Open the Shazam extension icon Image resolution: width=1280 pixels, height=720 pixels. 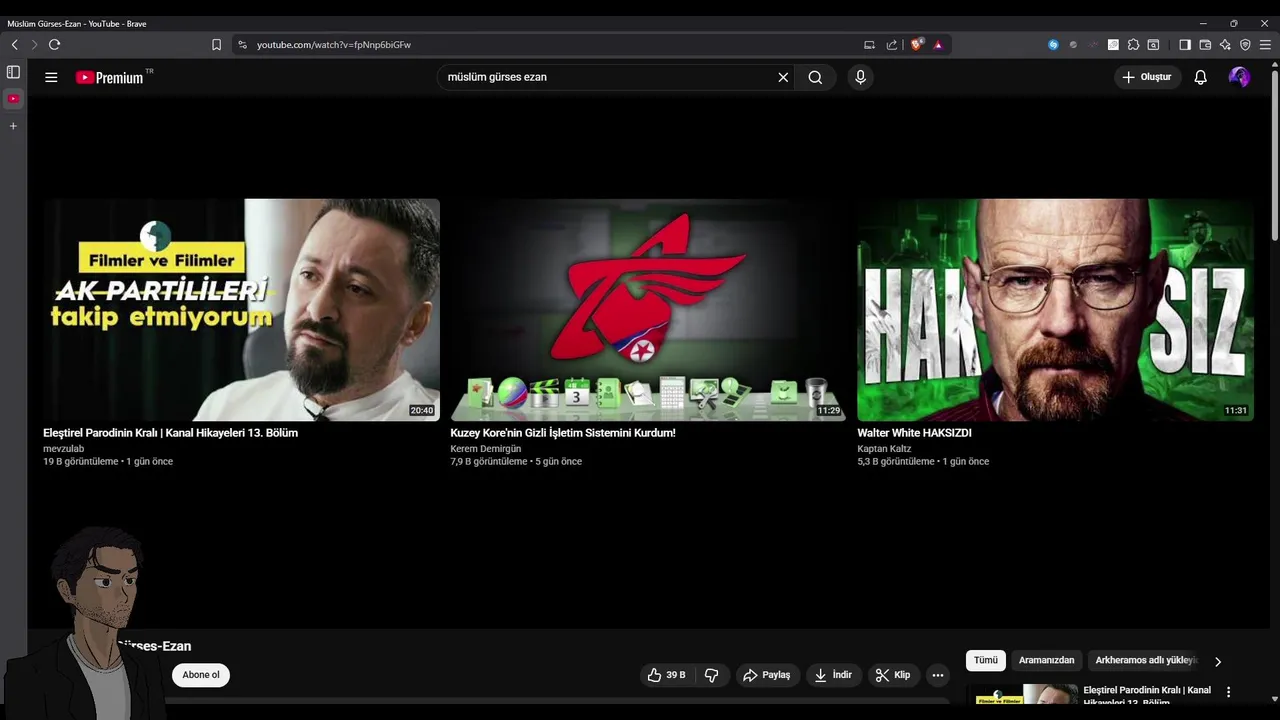[x=1053, y=44]
